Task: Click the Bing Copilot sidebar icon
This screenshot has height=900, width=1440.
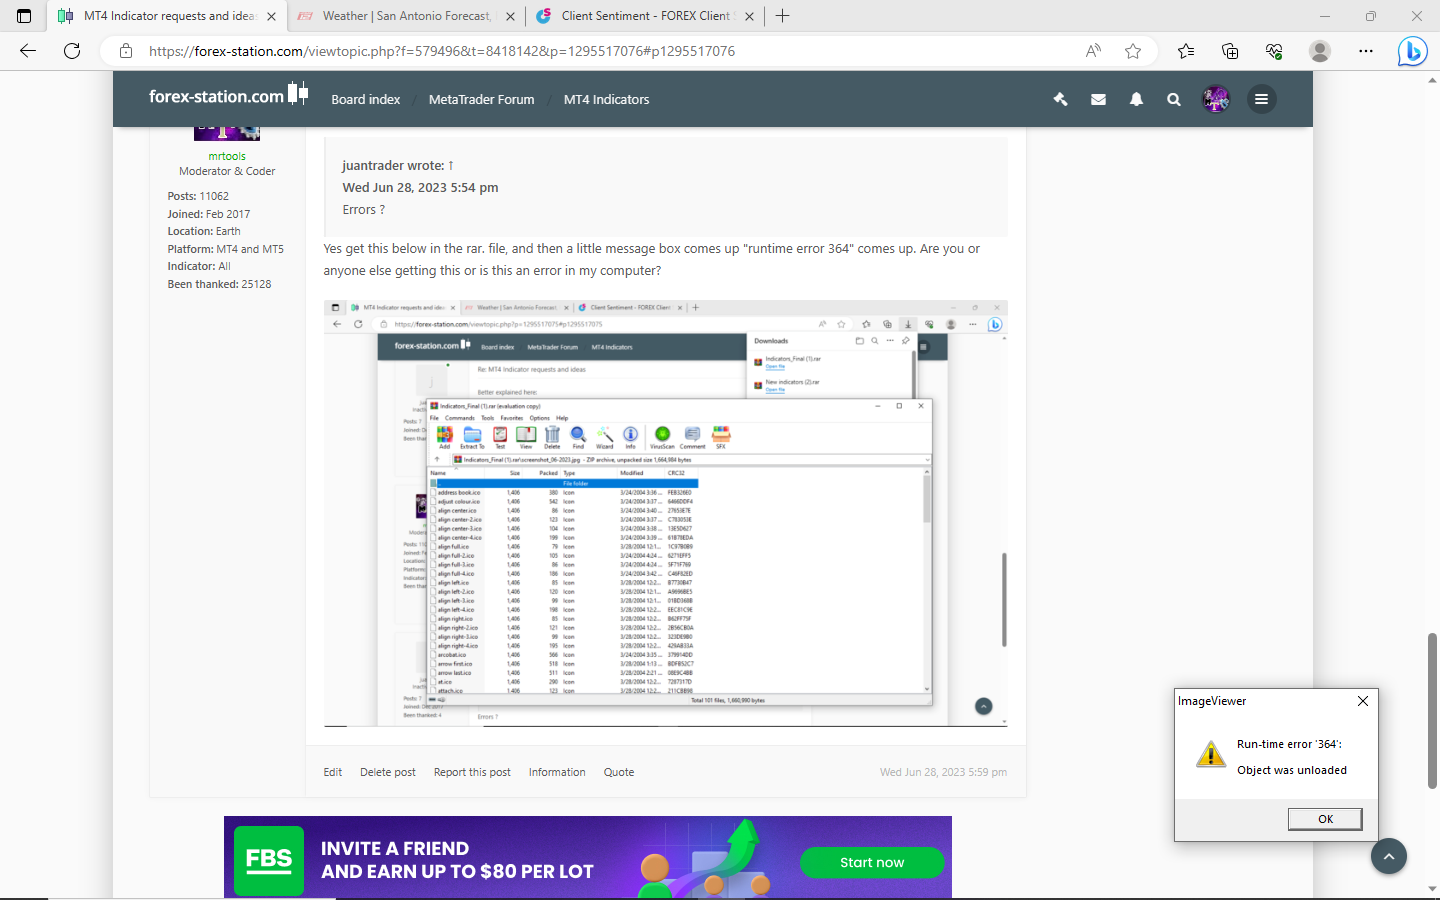Action: tap(1412, 51)
